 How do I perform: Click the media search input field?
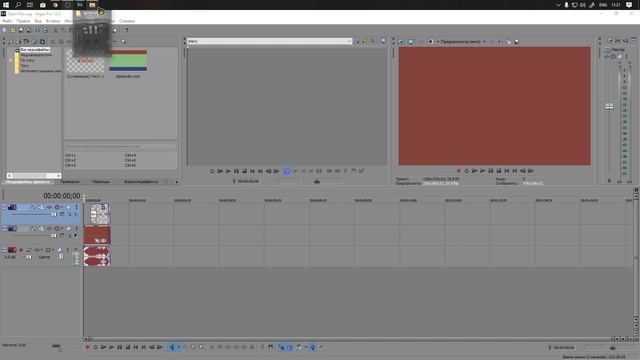coord(120,146)
